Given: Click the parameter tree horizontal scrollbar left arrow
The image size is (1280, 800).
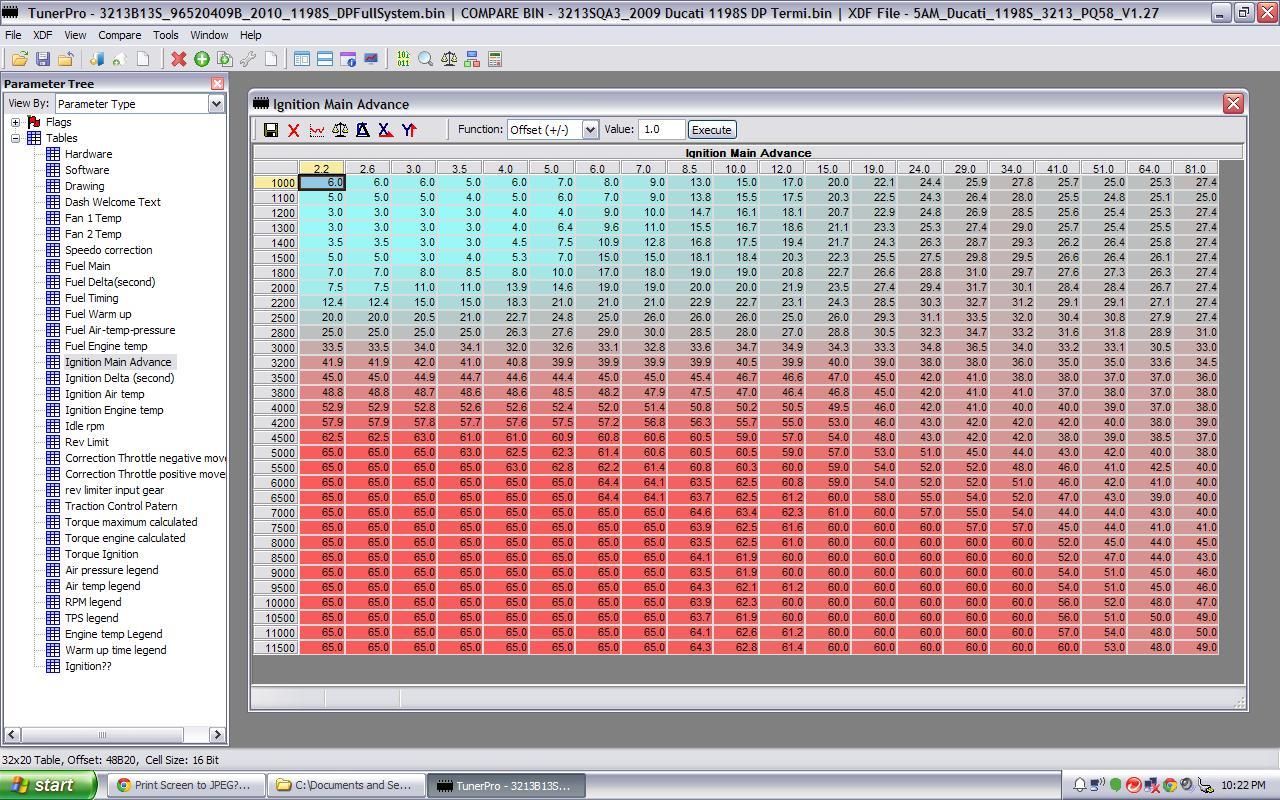Looking at the screenshot, I should [x=11, y=735].
